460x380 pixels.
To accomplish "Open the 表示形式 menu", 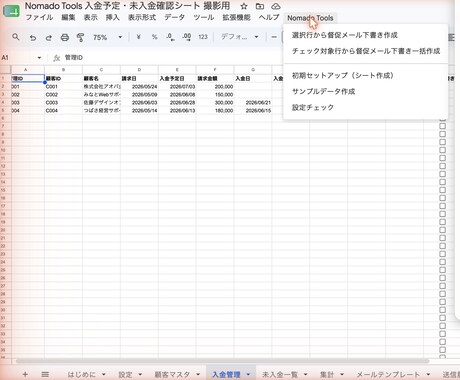I will point(142,18).
